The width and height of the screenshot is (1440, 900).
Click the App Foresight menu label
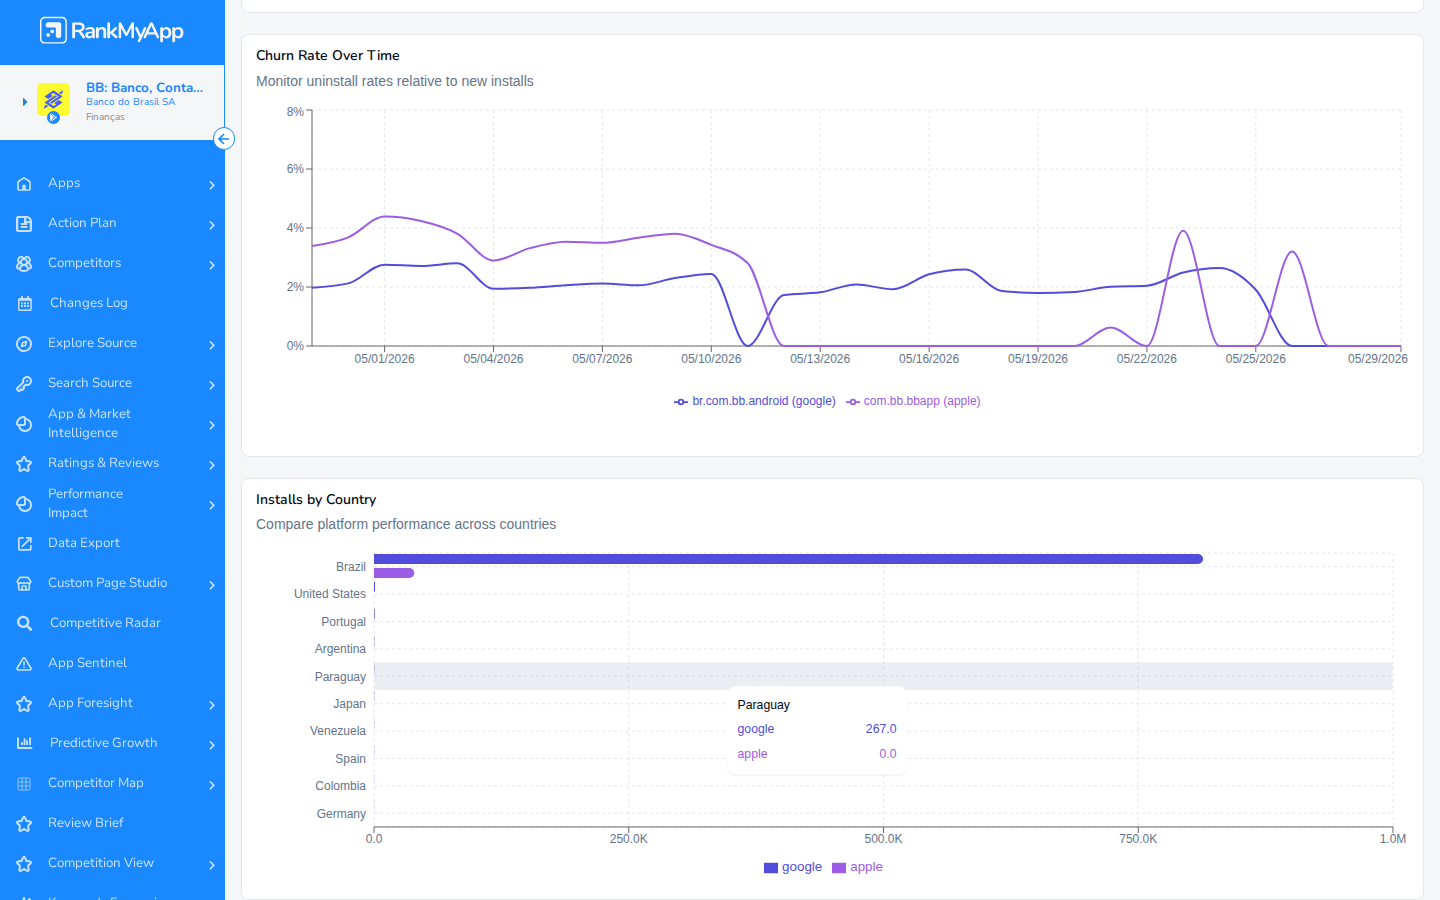[90, 703]
